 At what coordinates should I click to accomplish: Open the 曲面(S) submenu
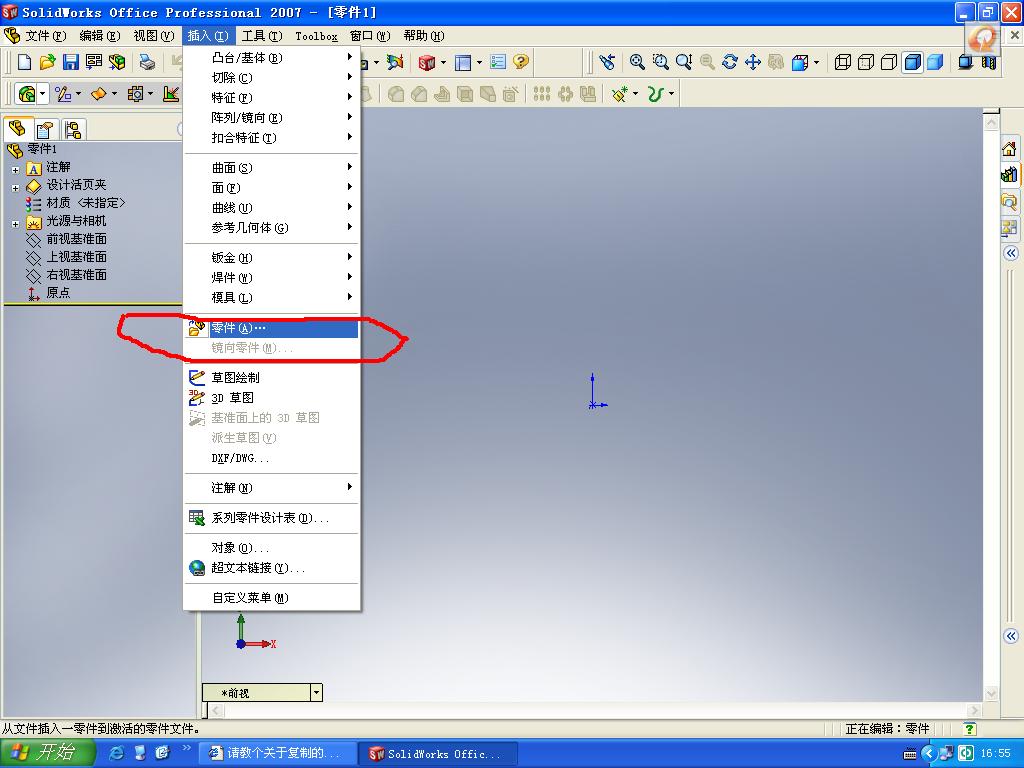click(272, 168)
